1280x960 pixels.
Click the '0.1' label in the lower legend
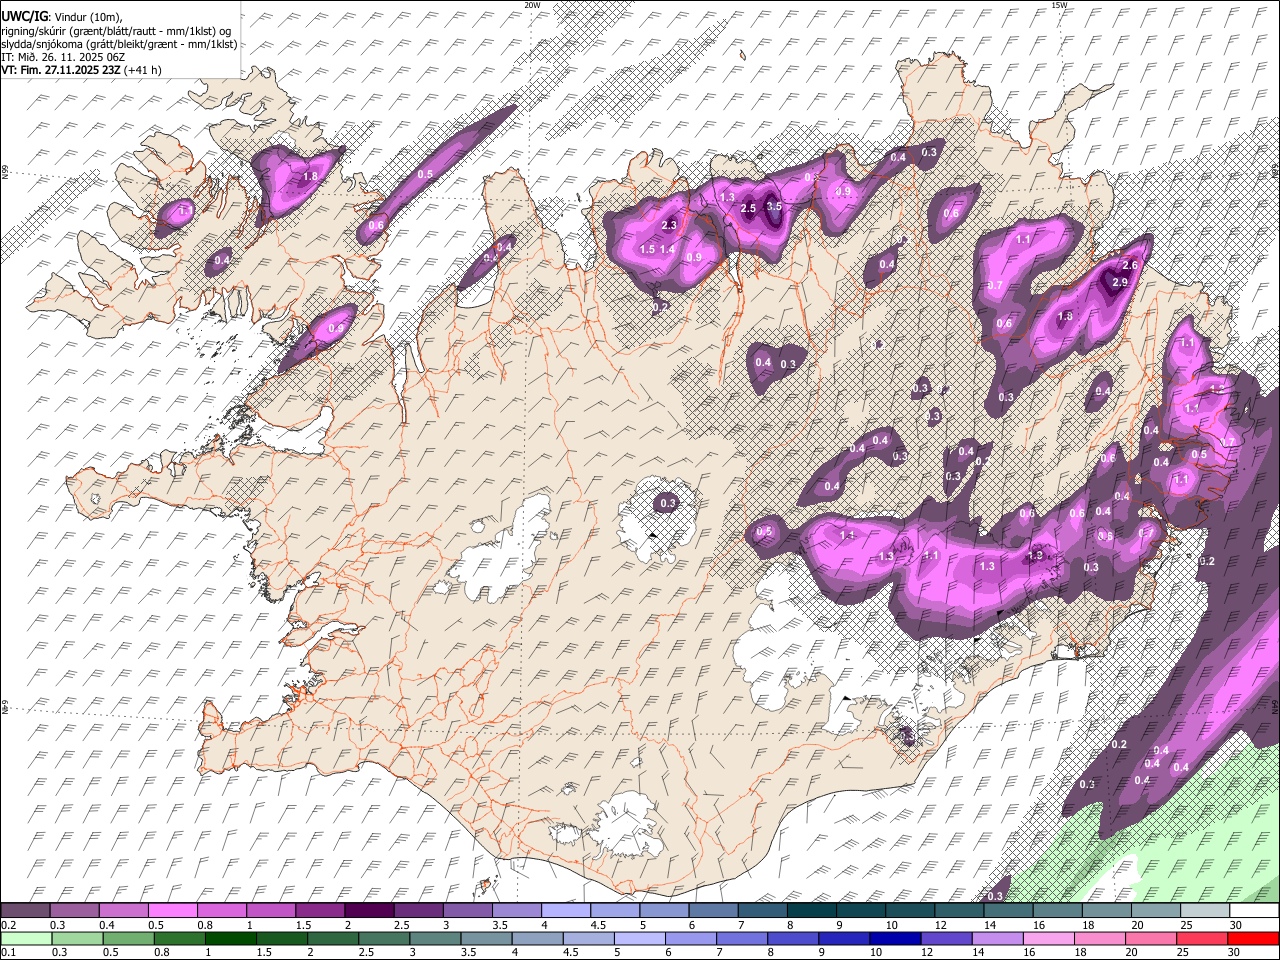pos(7,953)
